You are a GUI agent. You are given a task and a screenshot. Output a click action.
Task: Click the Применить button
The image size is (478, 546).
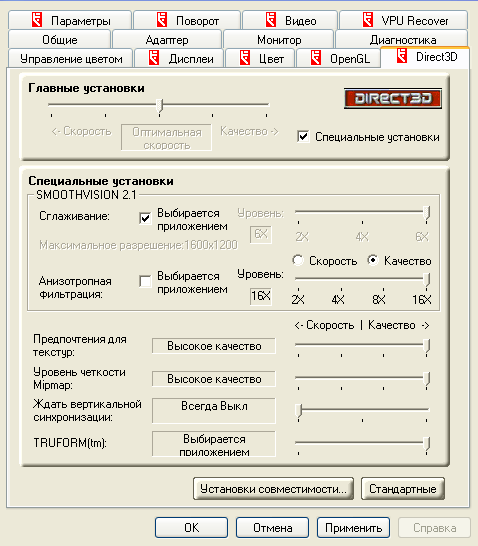353,528
